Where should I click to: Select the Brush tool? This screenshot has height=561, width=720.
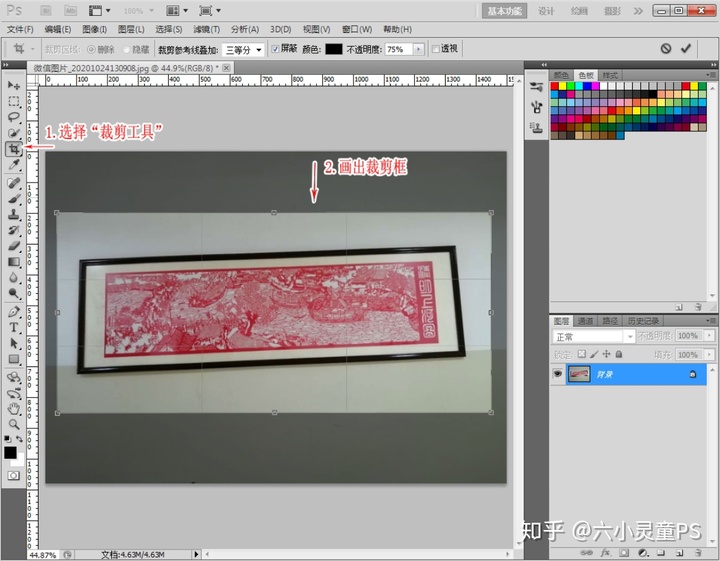click(x=14, y=199)
